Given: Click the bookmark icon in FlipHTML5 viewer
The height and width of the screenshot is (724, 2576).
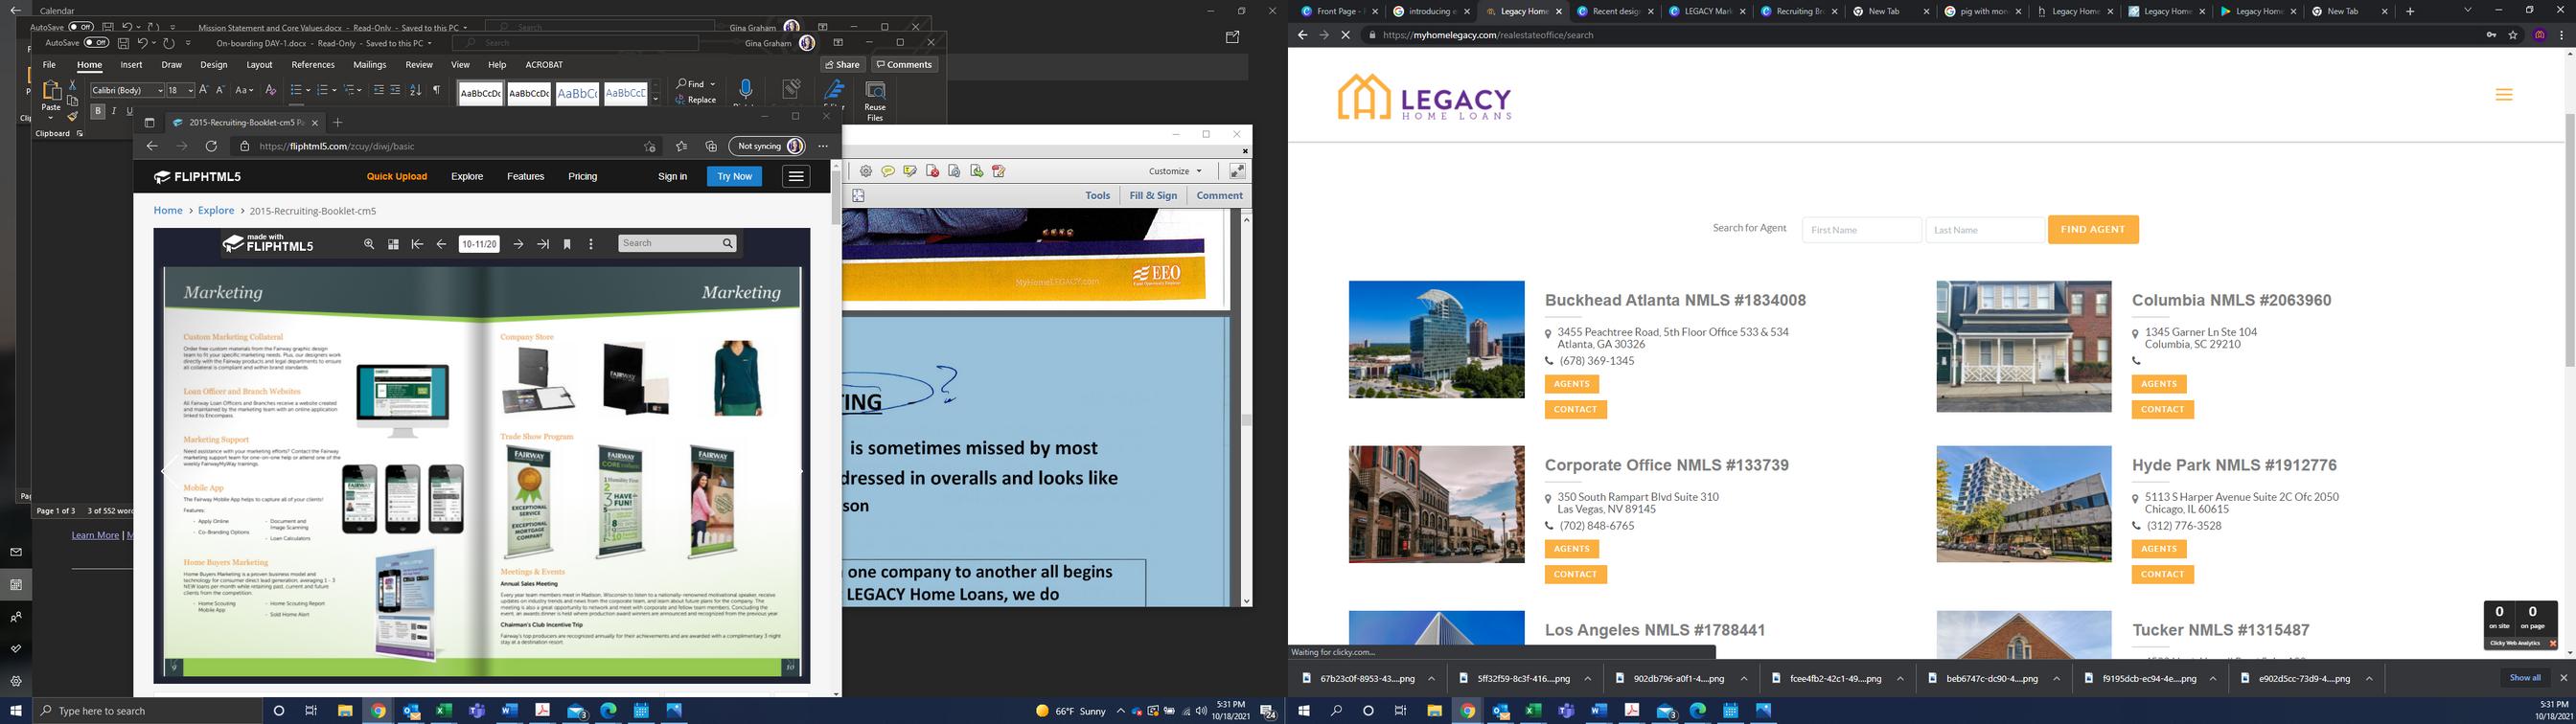Looking at the screenshot, I should click(567, 244).
